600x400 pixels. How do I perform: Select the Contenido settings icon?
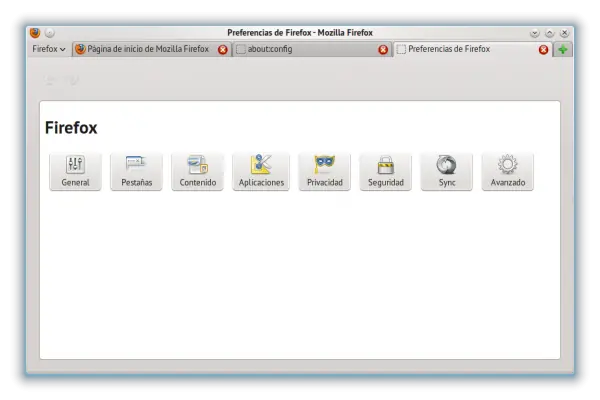point(197,171)
